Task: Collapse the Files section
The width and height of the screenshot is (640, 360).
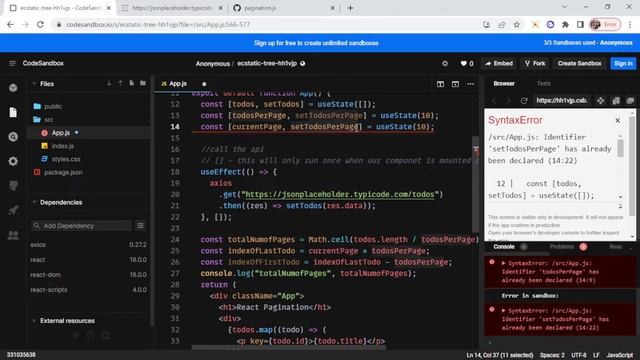Action: 34,84
